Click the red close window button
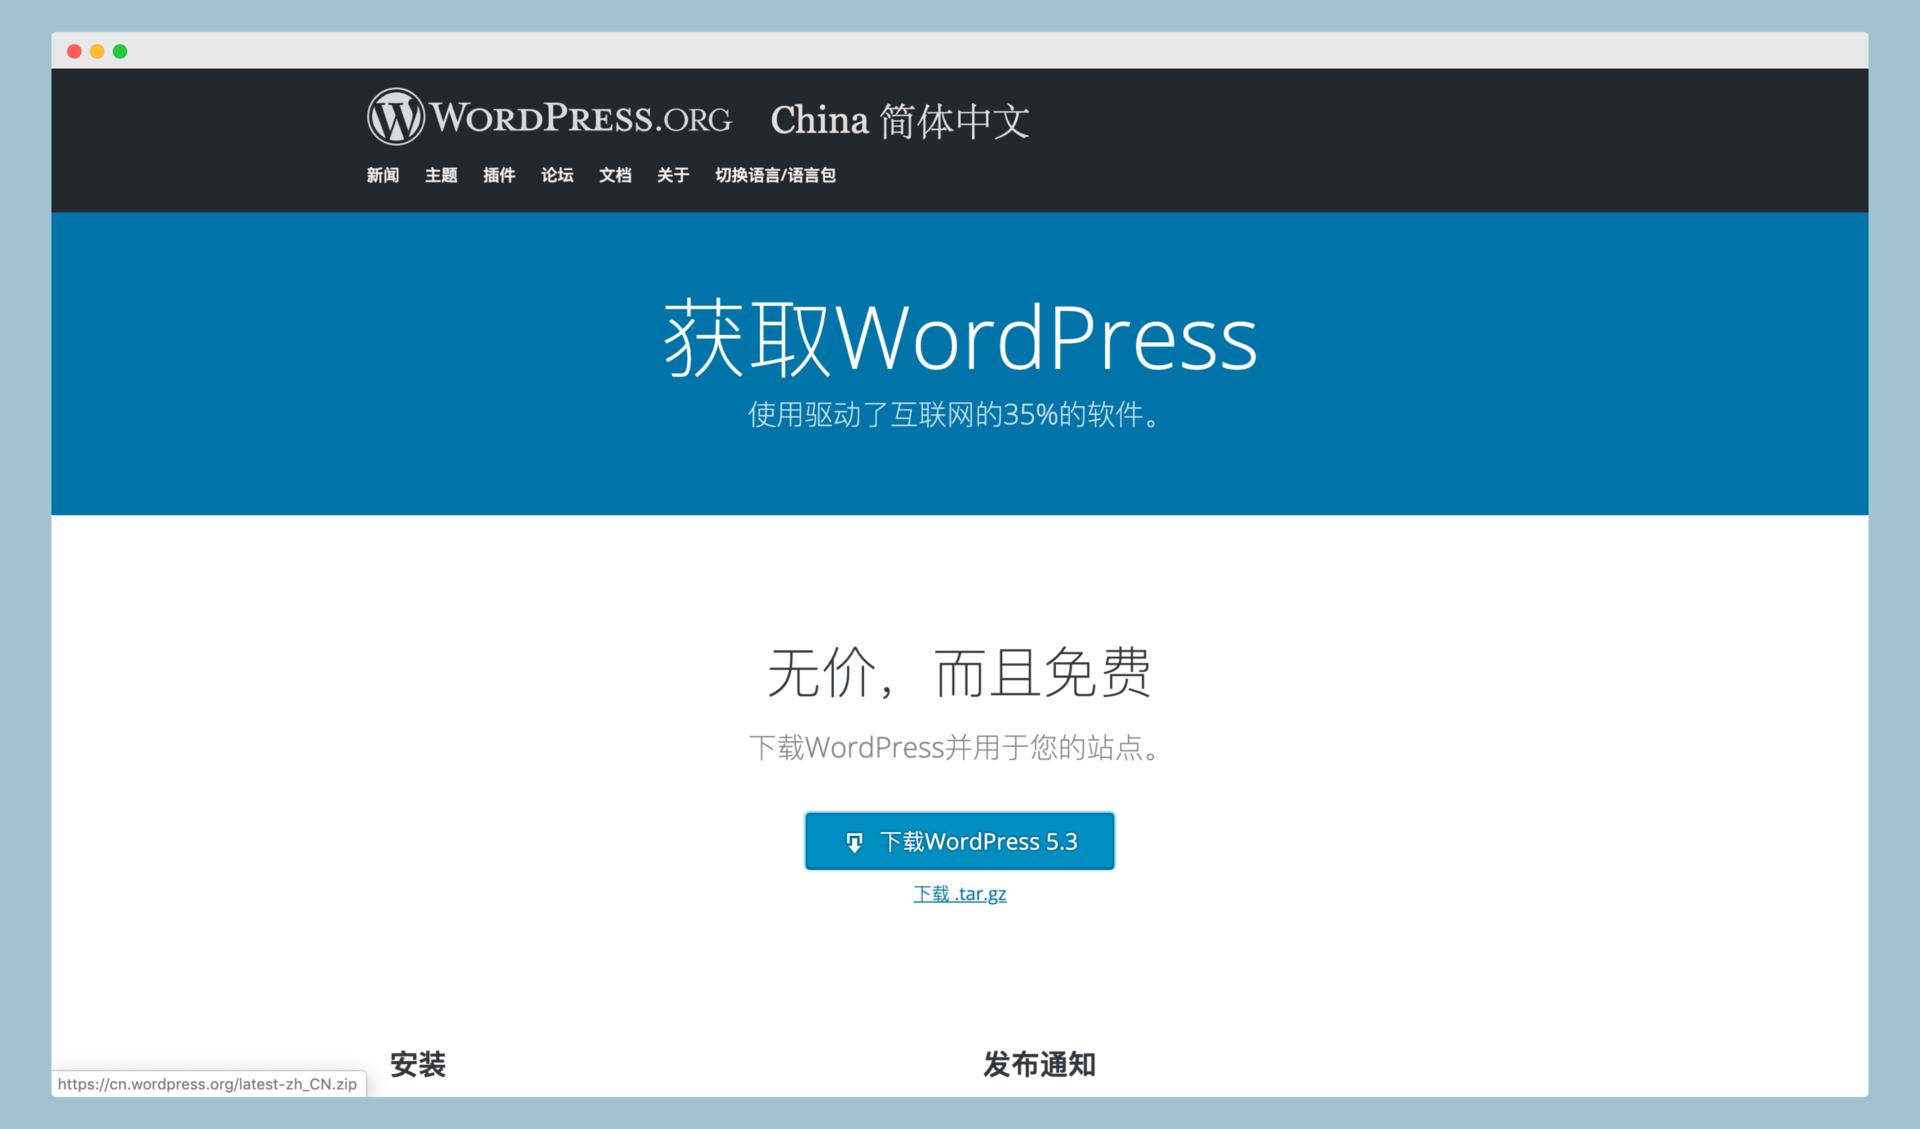This screenshot has height=1129, width=1920. pos(74,51)
